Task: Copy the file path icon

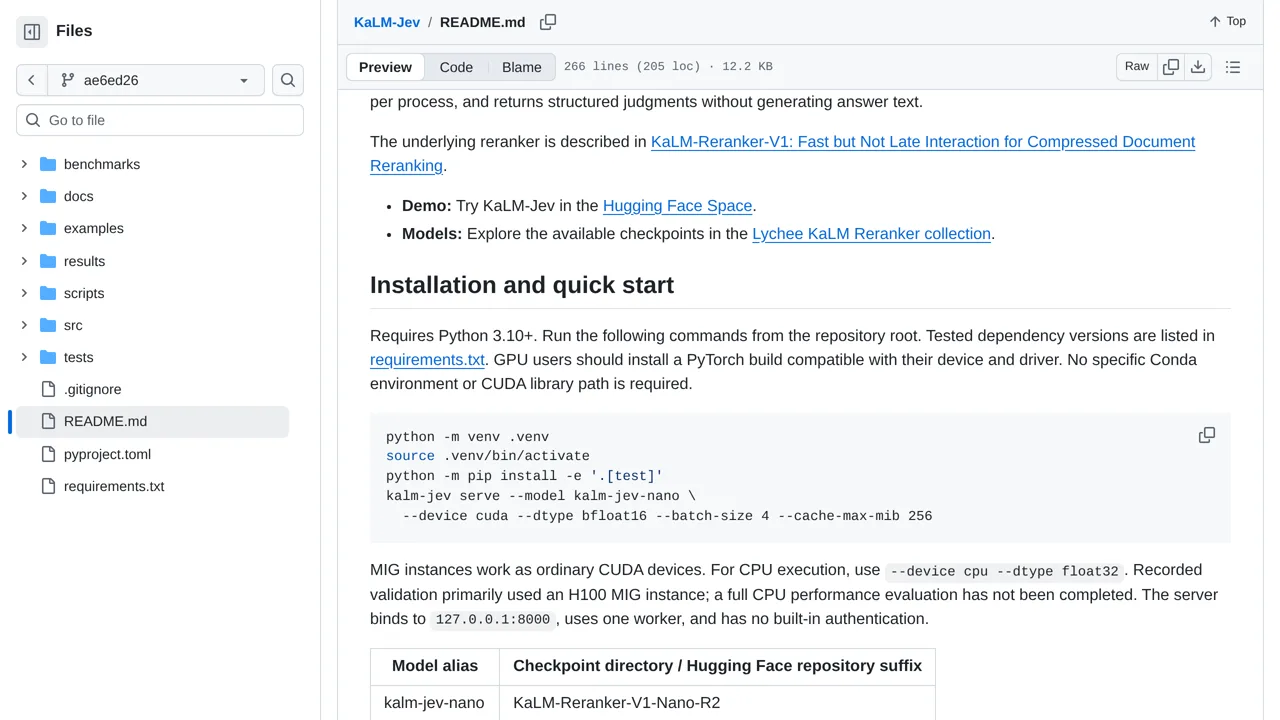Action: coord(548,22)
